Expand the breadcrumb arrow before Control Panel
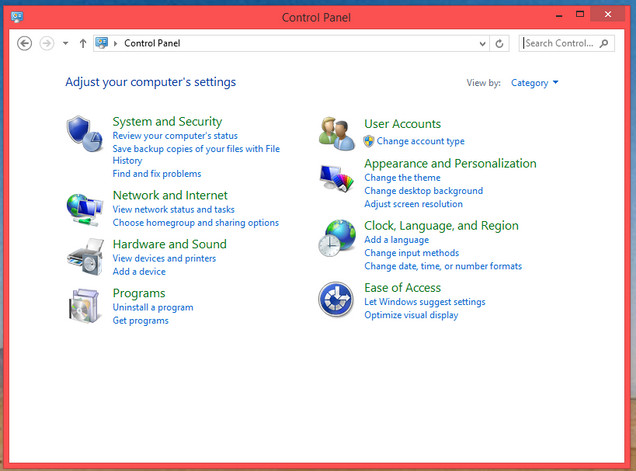The height and width of the screenshot is (471, 636). pyautogui.click(x=116, y=43)
